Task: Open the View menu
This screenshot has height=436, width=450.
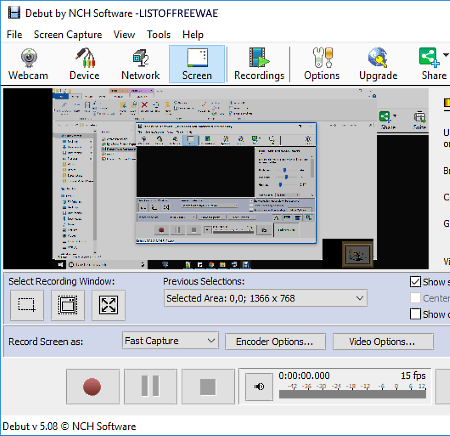Action: coord(124,35)
